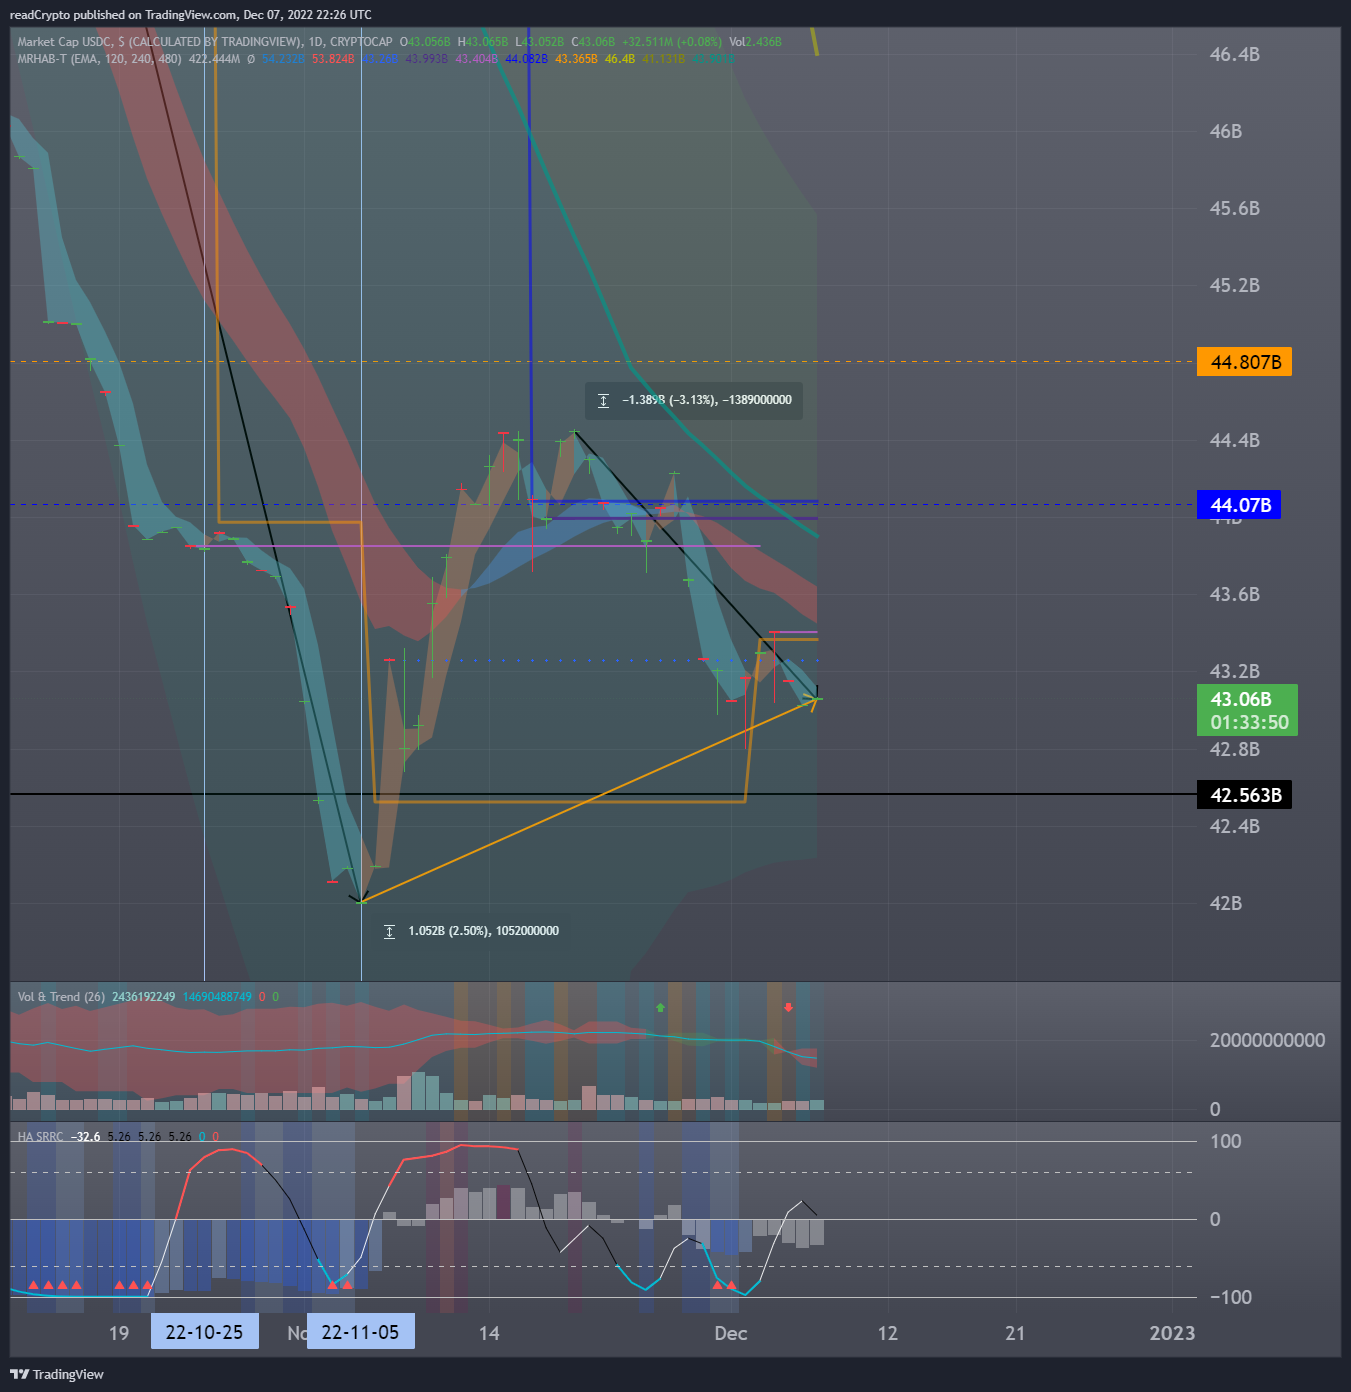Click the 01:33:50 countdown timer
Image resolution: width=1351 pixels, height=1392 pixels.
tap(1249, 722)
